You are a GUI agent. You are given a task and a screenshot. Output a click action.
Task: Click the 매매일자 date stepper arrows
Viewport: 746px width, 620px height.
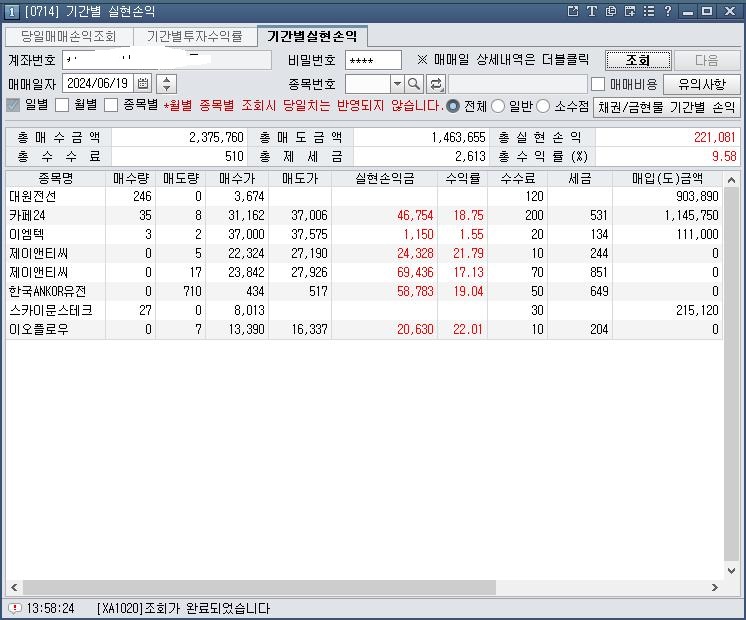click(167, 84)
